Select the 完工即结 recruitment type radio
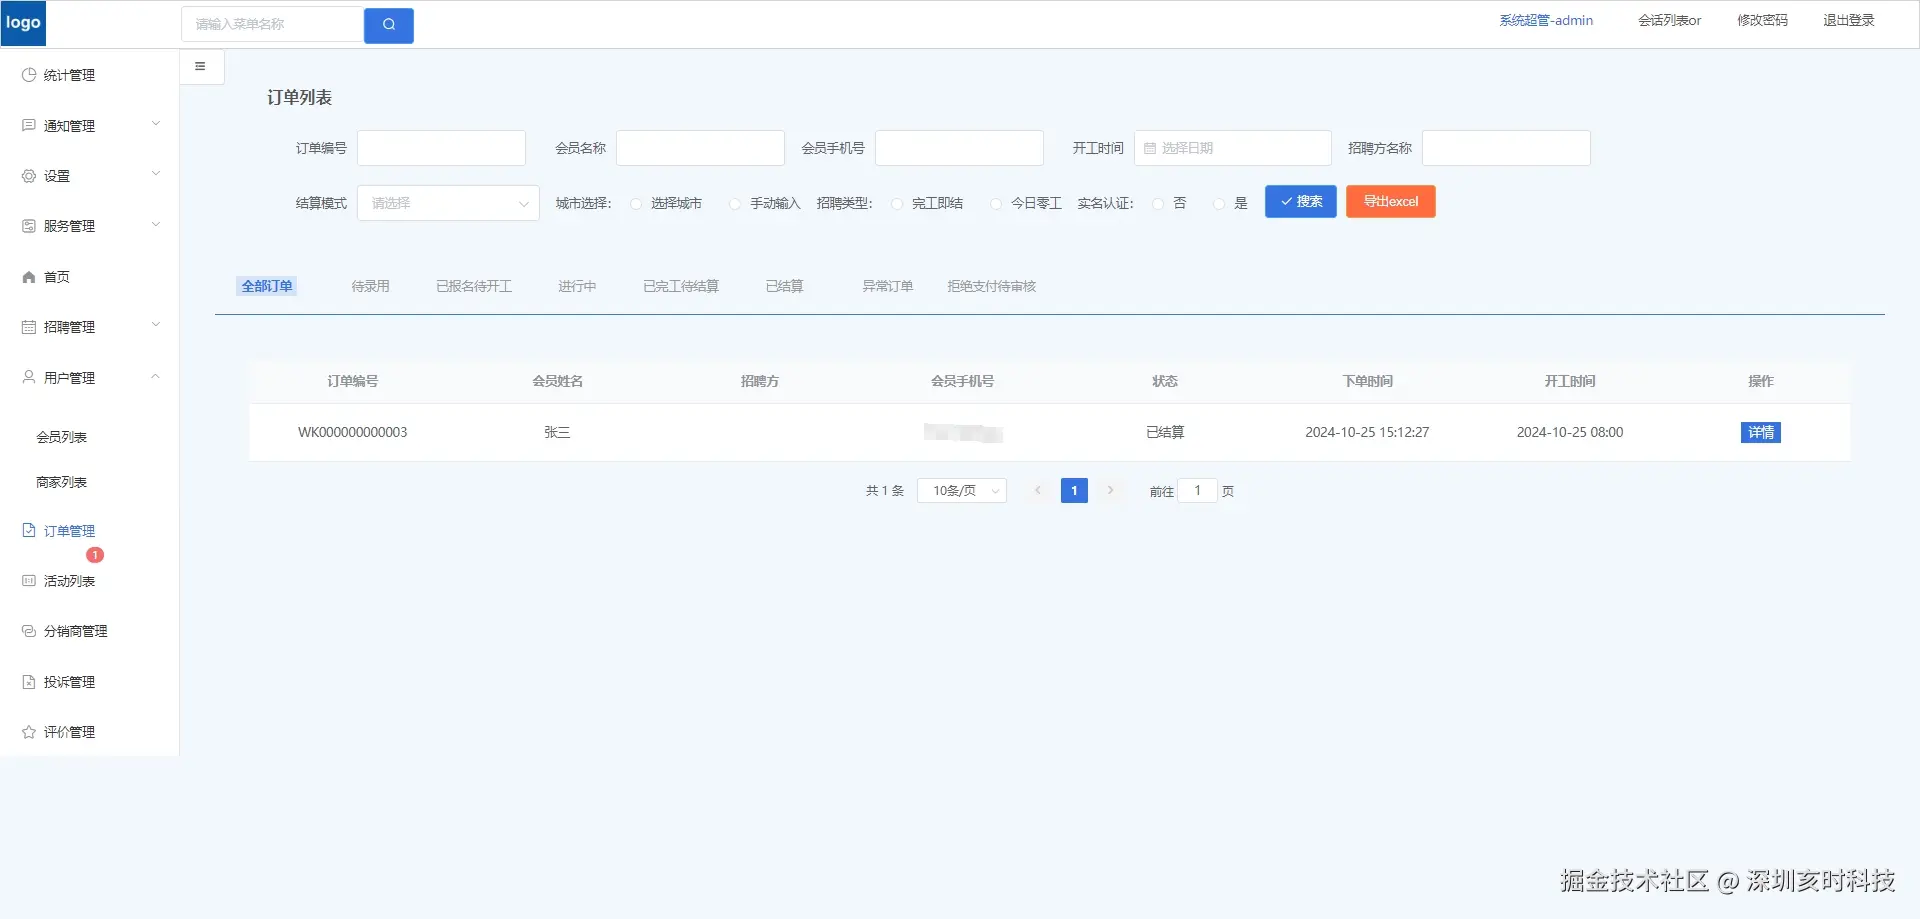1920x919 pixels. (x=897, y=204)
